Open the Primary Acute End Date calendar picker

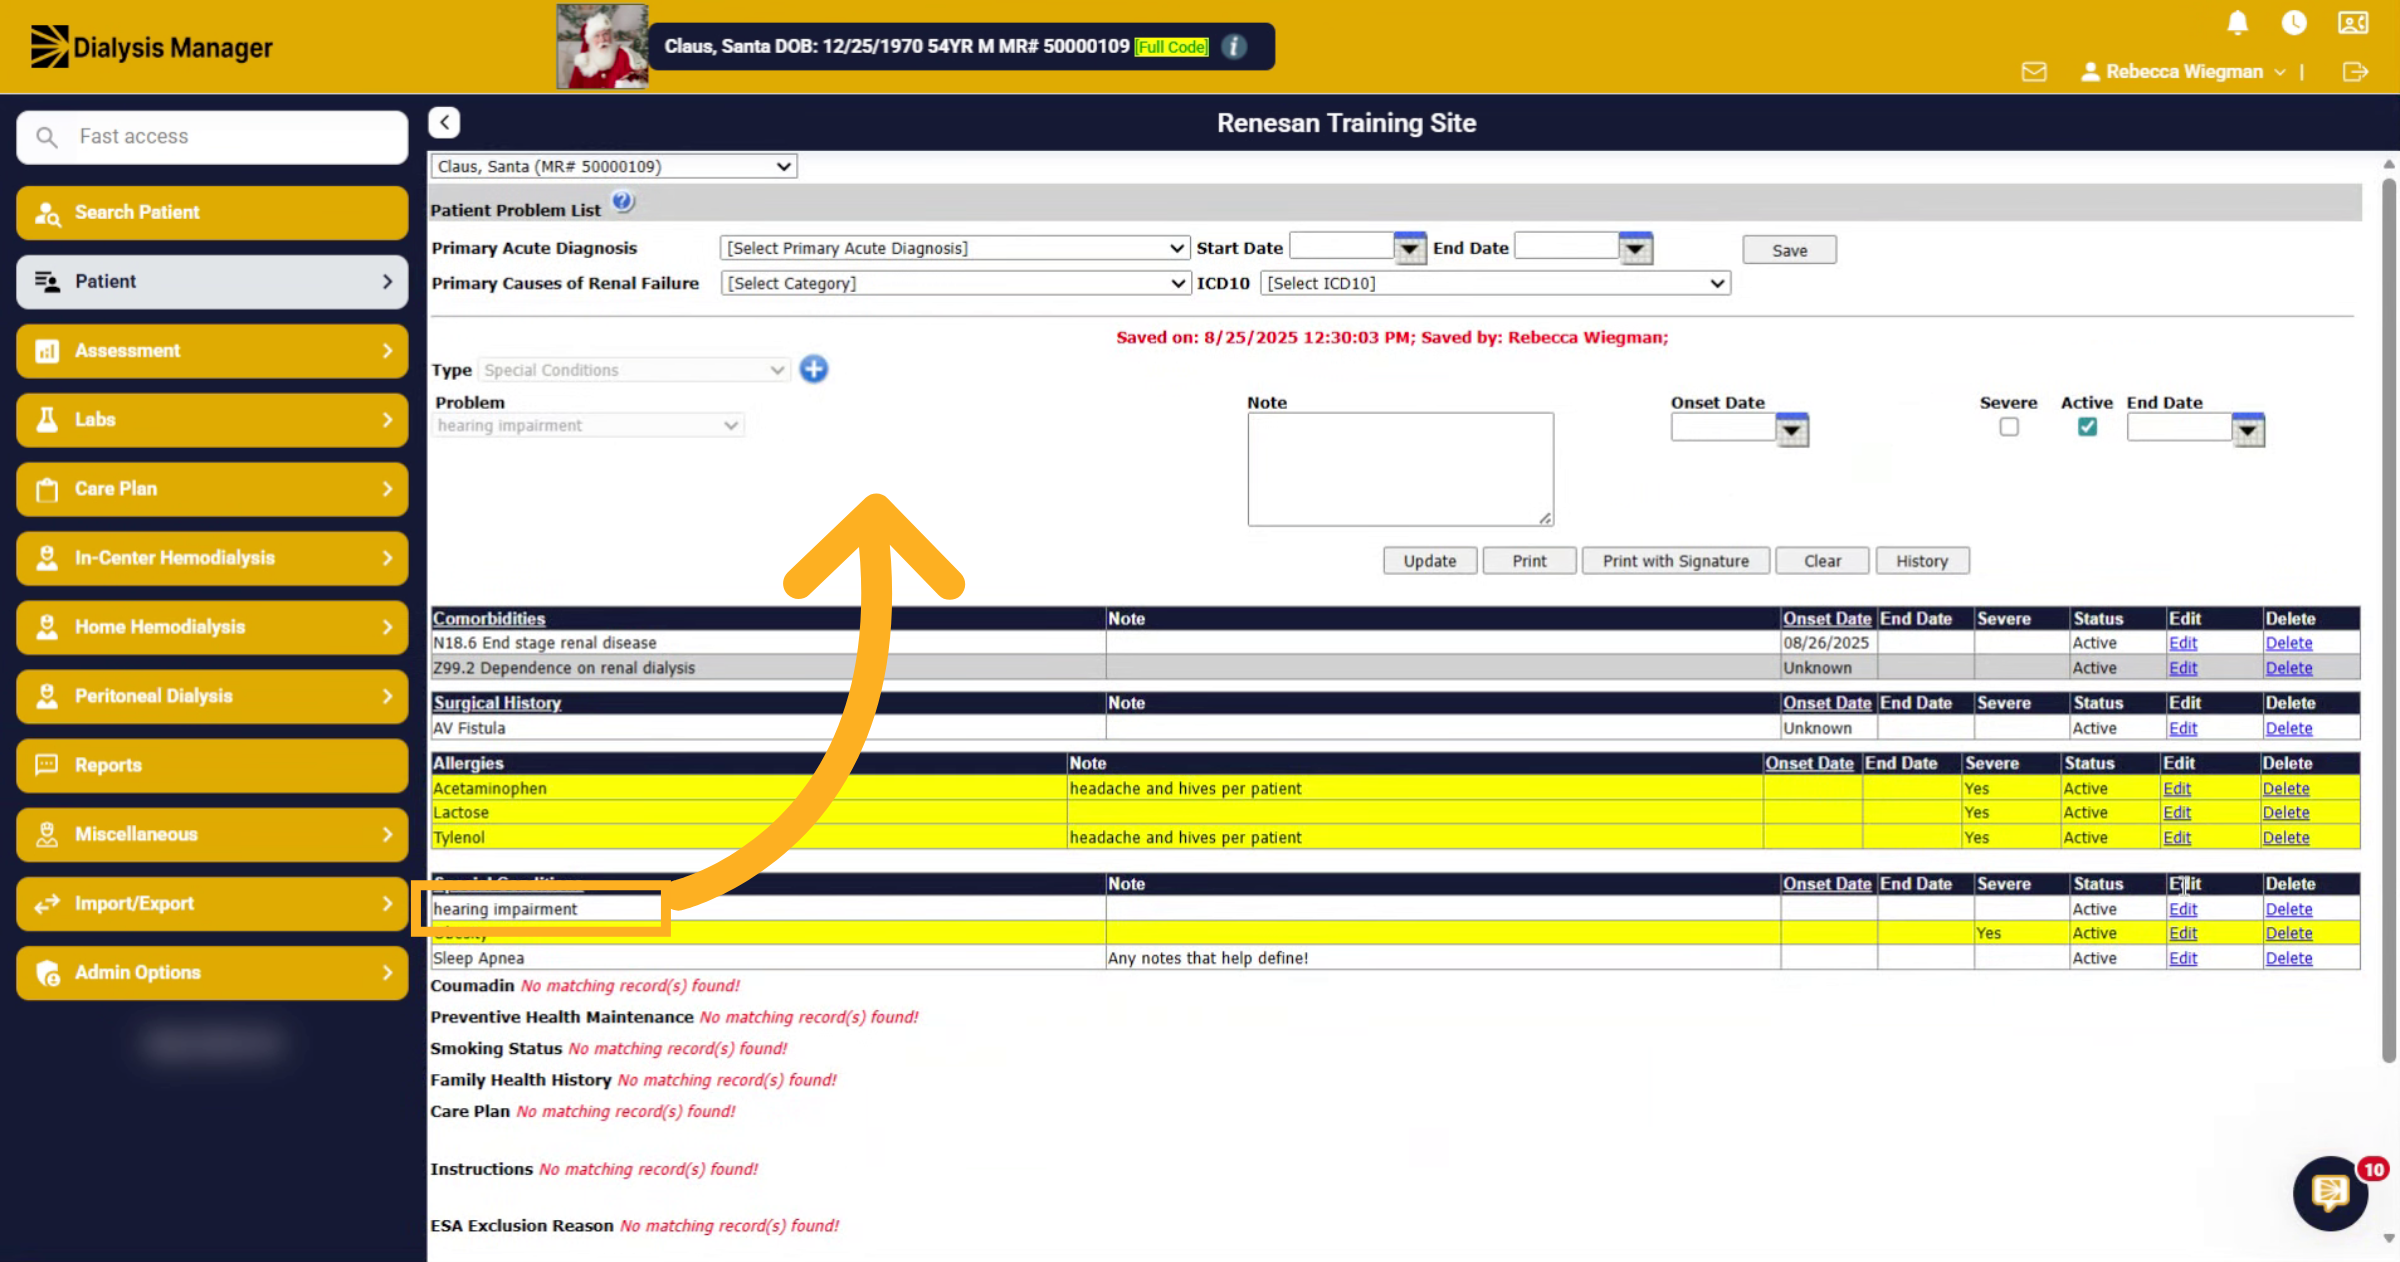pos(1636,248)
